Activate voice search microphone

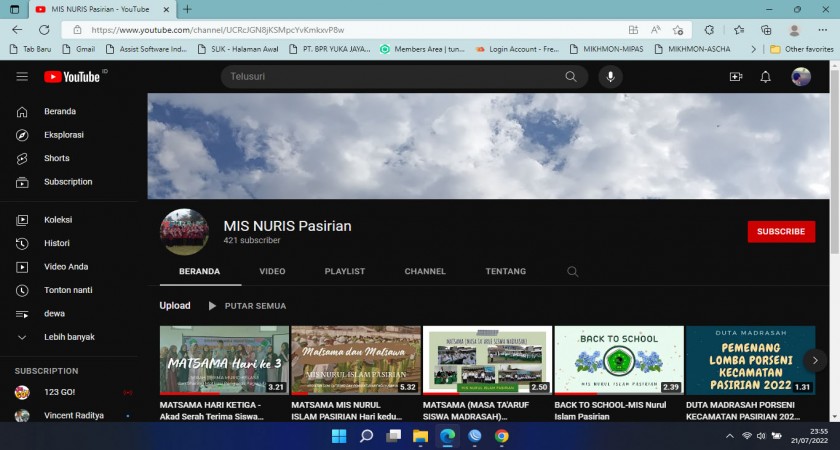click(610, 77)
